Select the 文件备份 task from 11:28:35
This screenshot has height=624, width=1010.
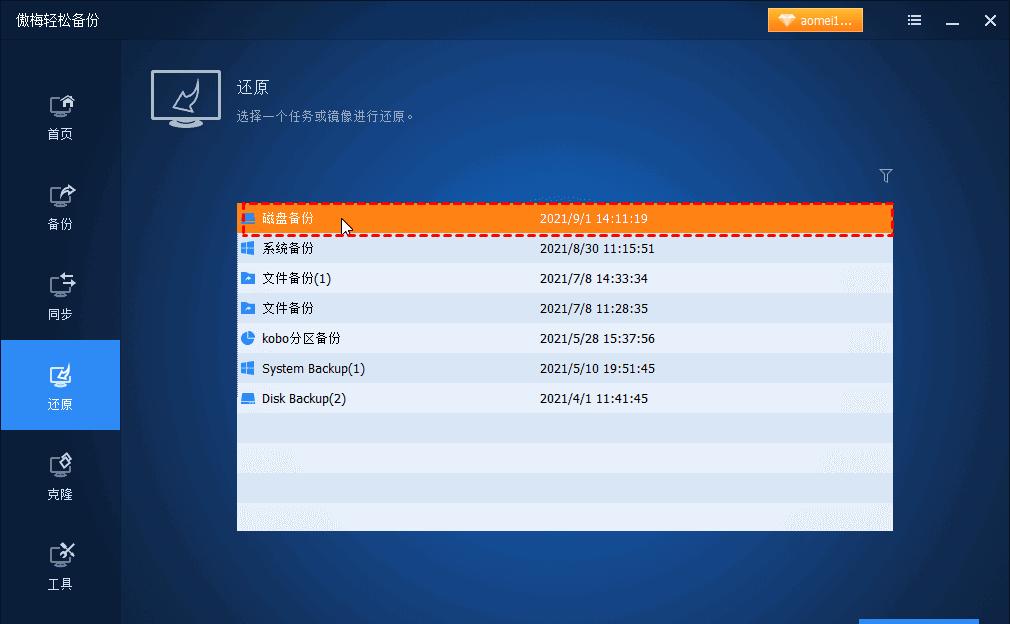pos(287,308)
